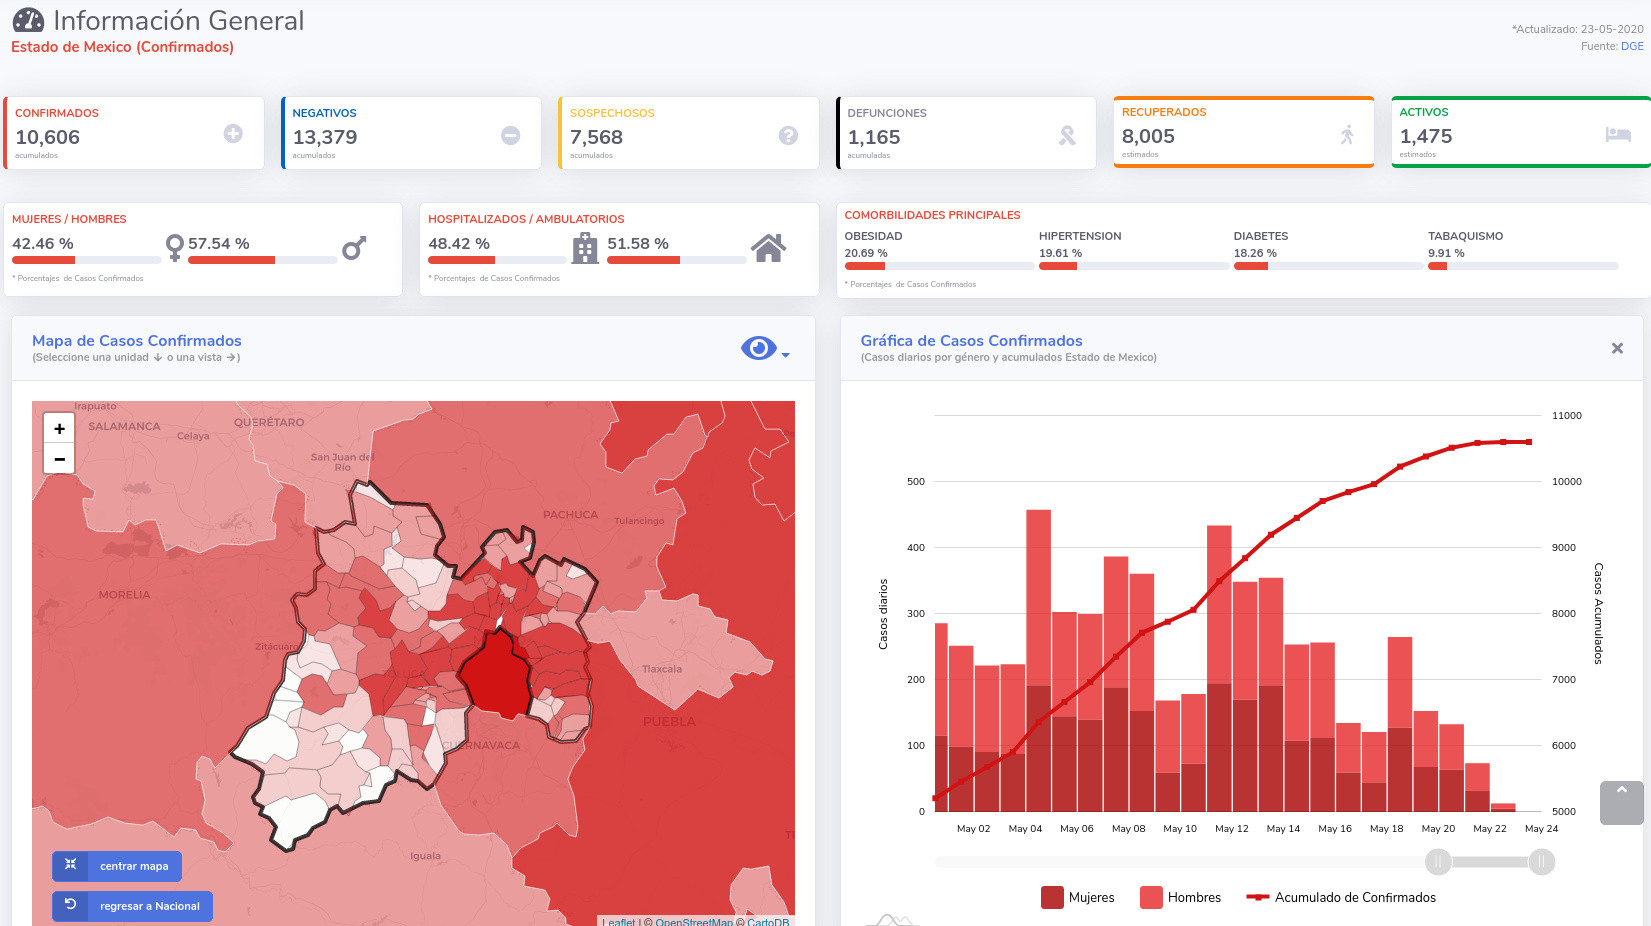Click the left handle of chart range slider

click(1438, 861)
